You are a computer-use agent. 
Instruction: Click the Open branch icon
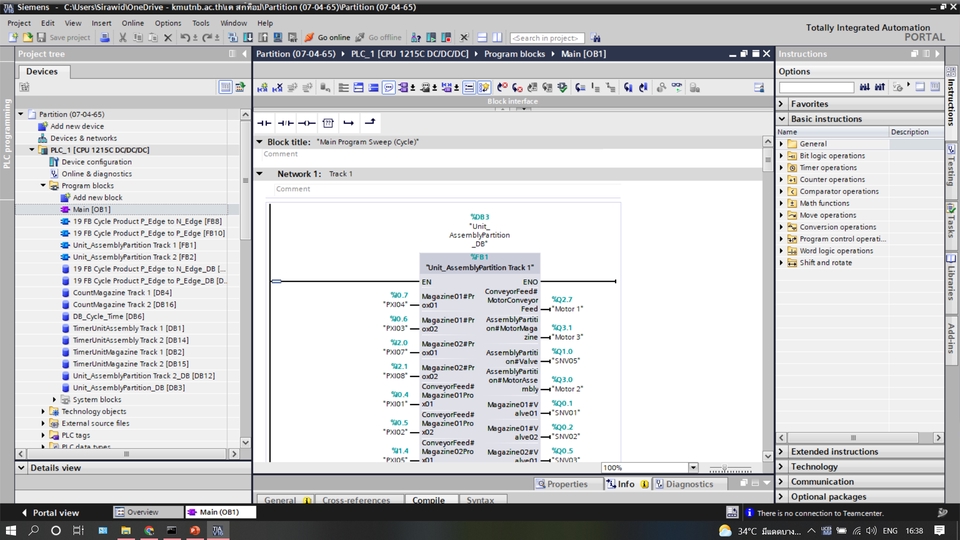[349, 123]
